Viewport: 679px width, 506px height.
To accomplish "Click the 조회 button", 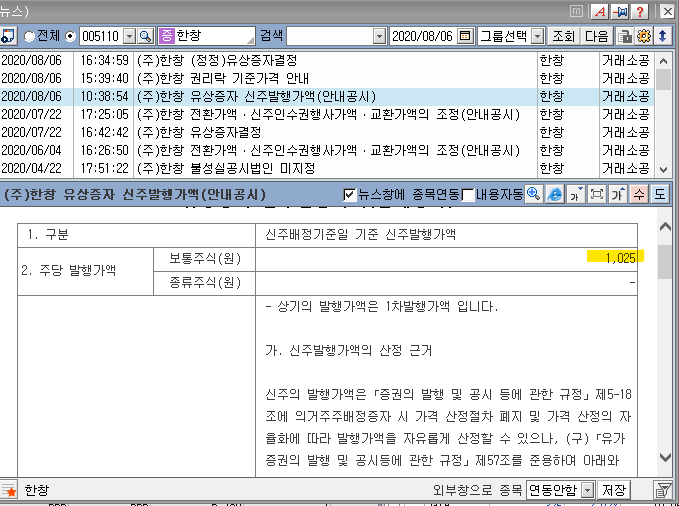I will tap(563, 36).
